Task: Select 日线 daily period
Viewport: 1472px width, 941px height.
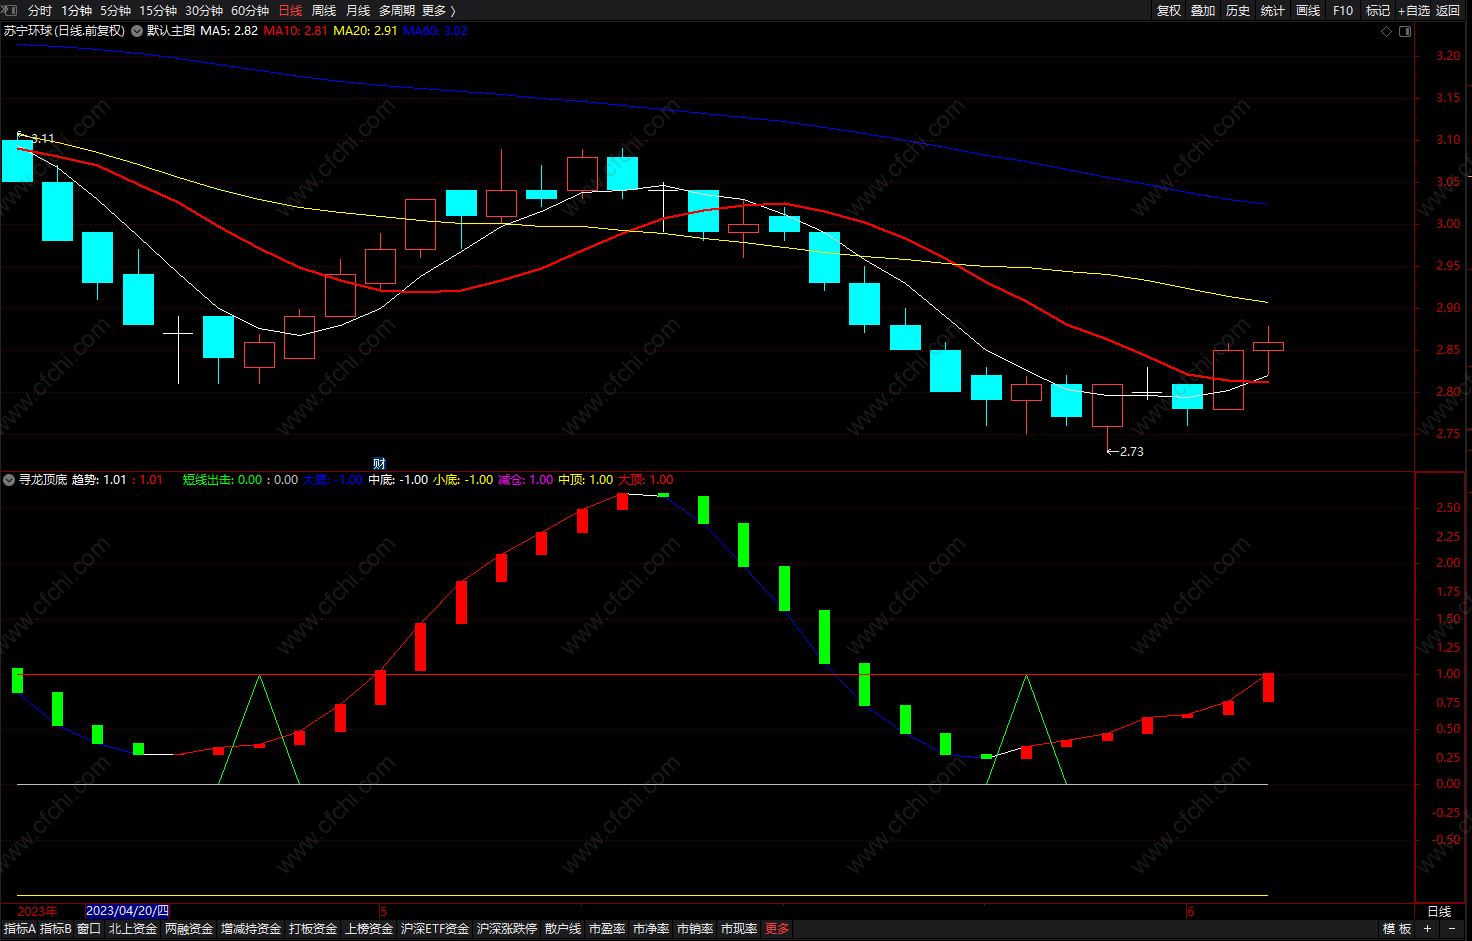Action: click(290, 10)
